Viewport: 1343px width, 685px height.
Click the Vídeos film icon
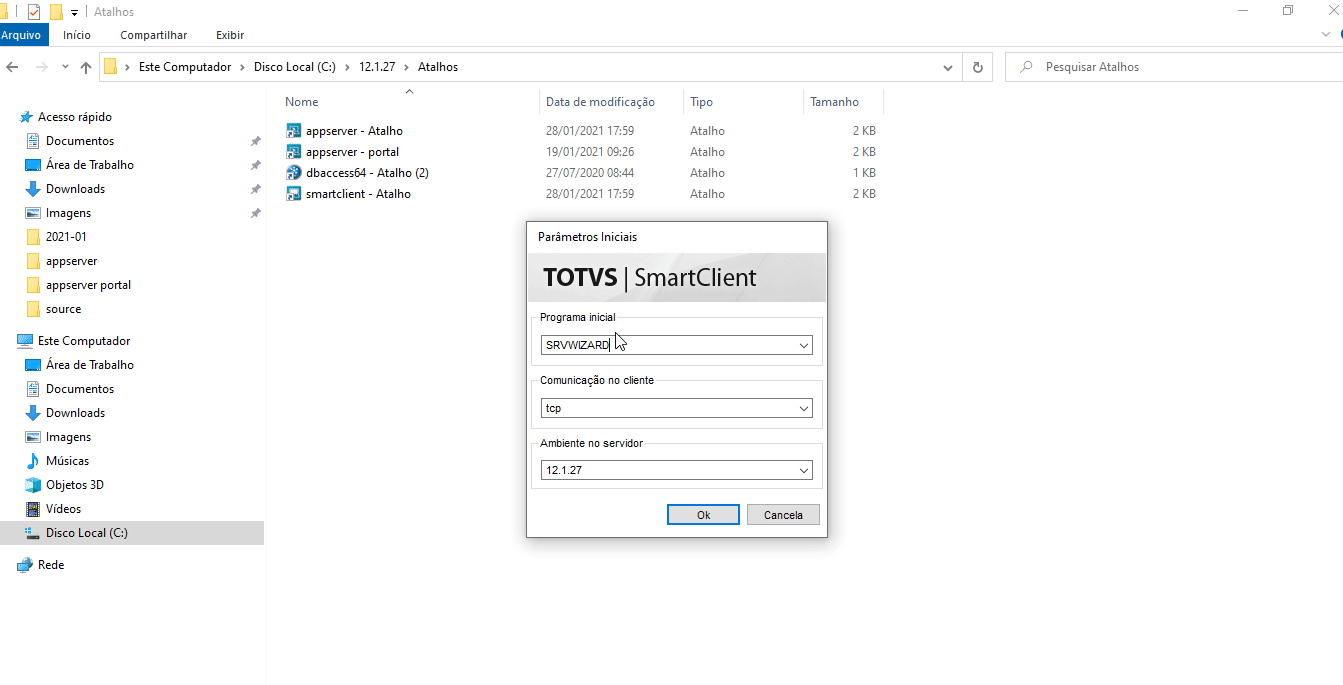pyautogui.click(x=33, y=509)
